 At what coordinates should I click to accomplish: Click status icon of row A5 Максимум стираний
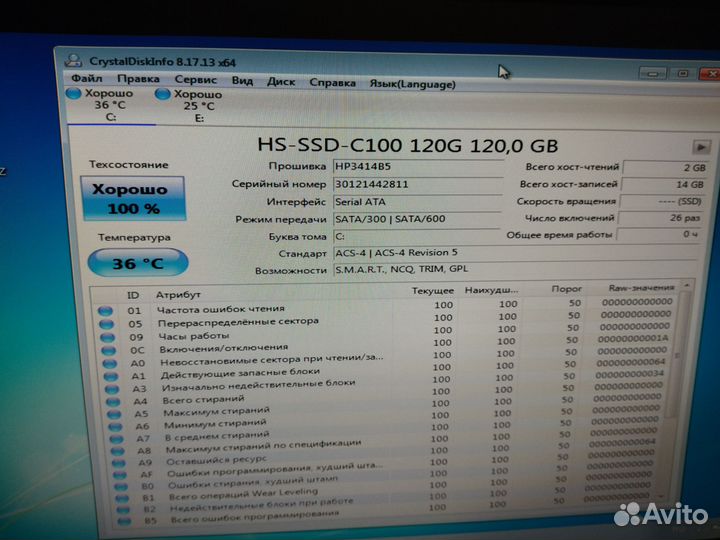click(114, 415)
